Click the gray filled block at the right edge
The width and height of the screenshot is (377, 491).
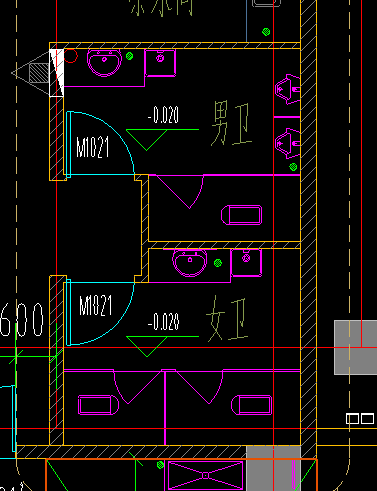coord(356,347)
